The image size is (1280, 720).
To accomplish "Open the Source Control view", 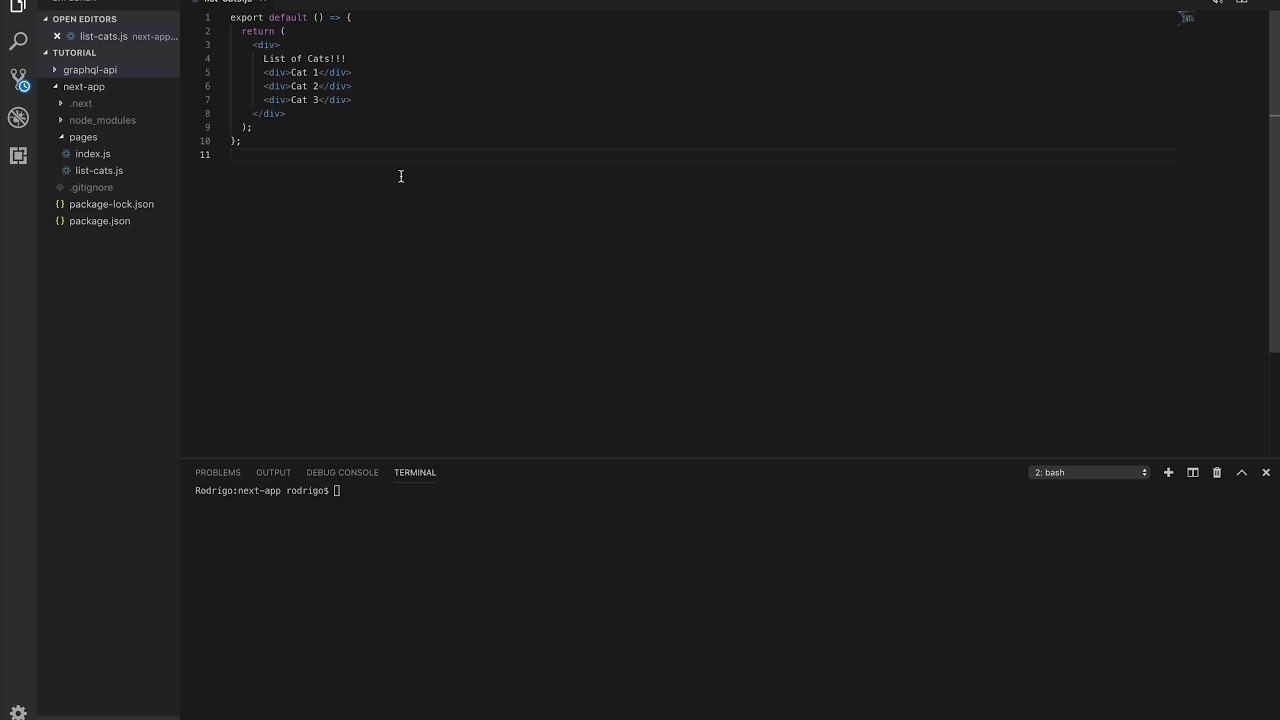I will [18, 79].
